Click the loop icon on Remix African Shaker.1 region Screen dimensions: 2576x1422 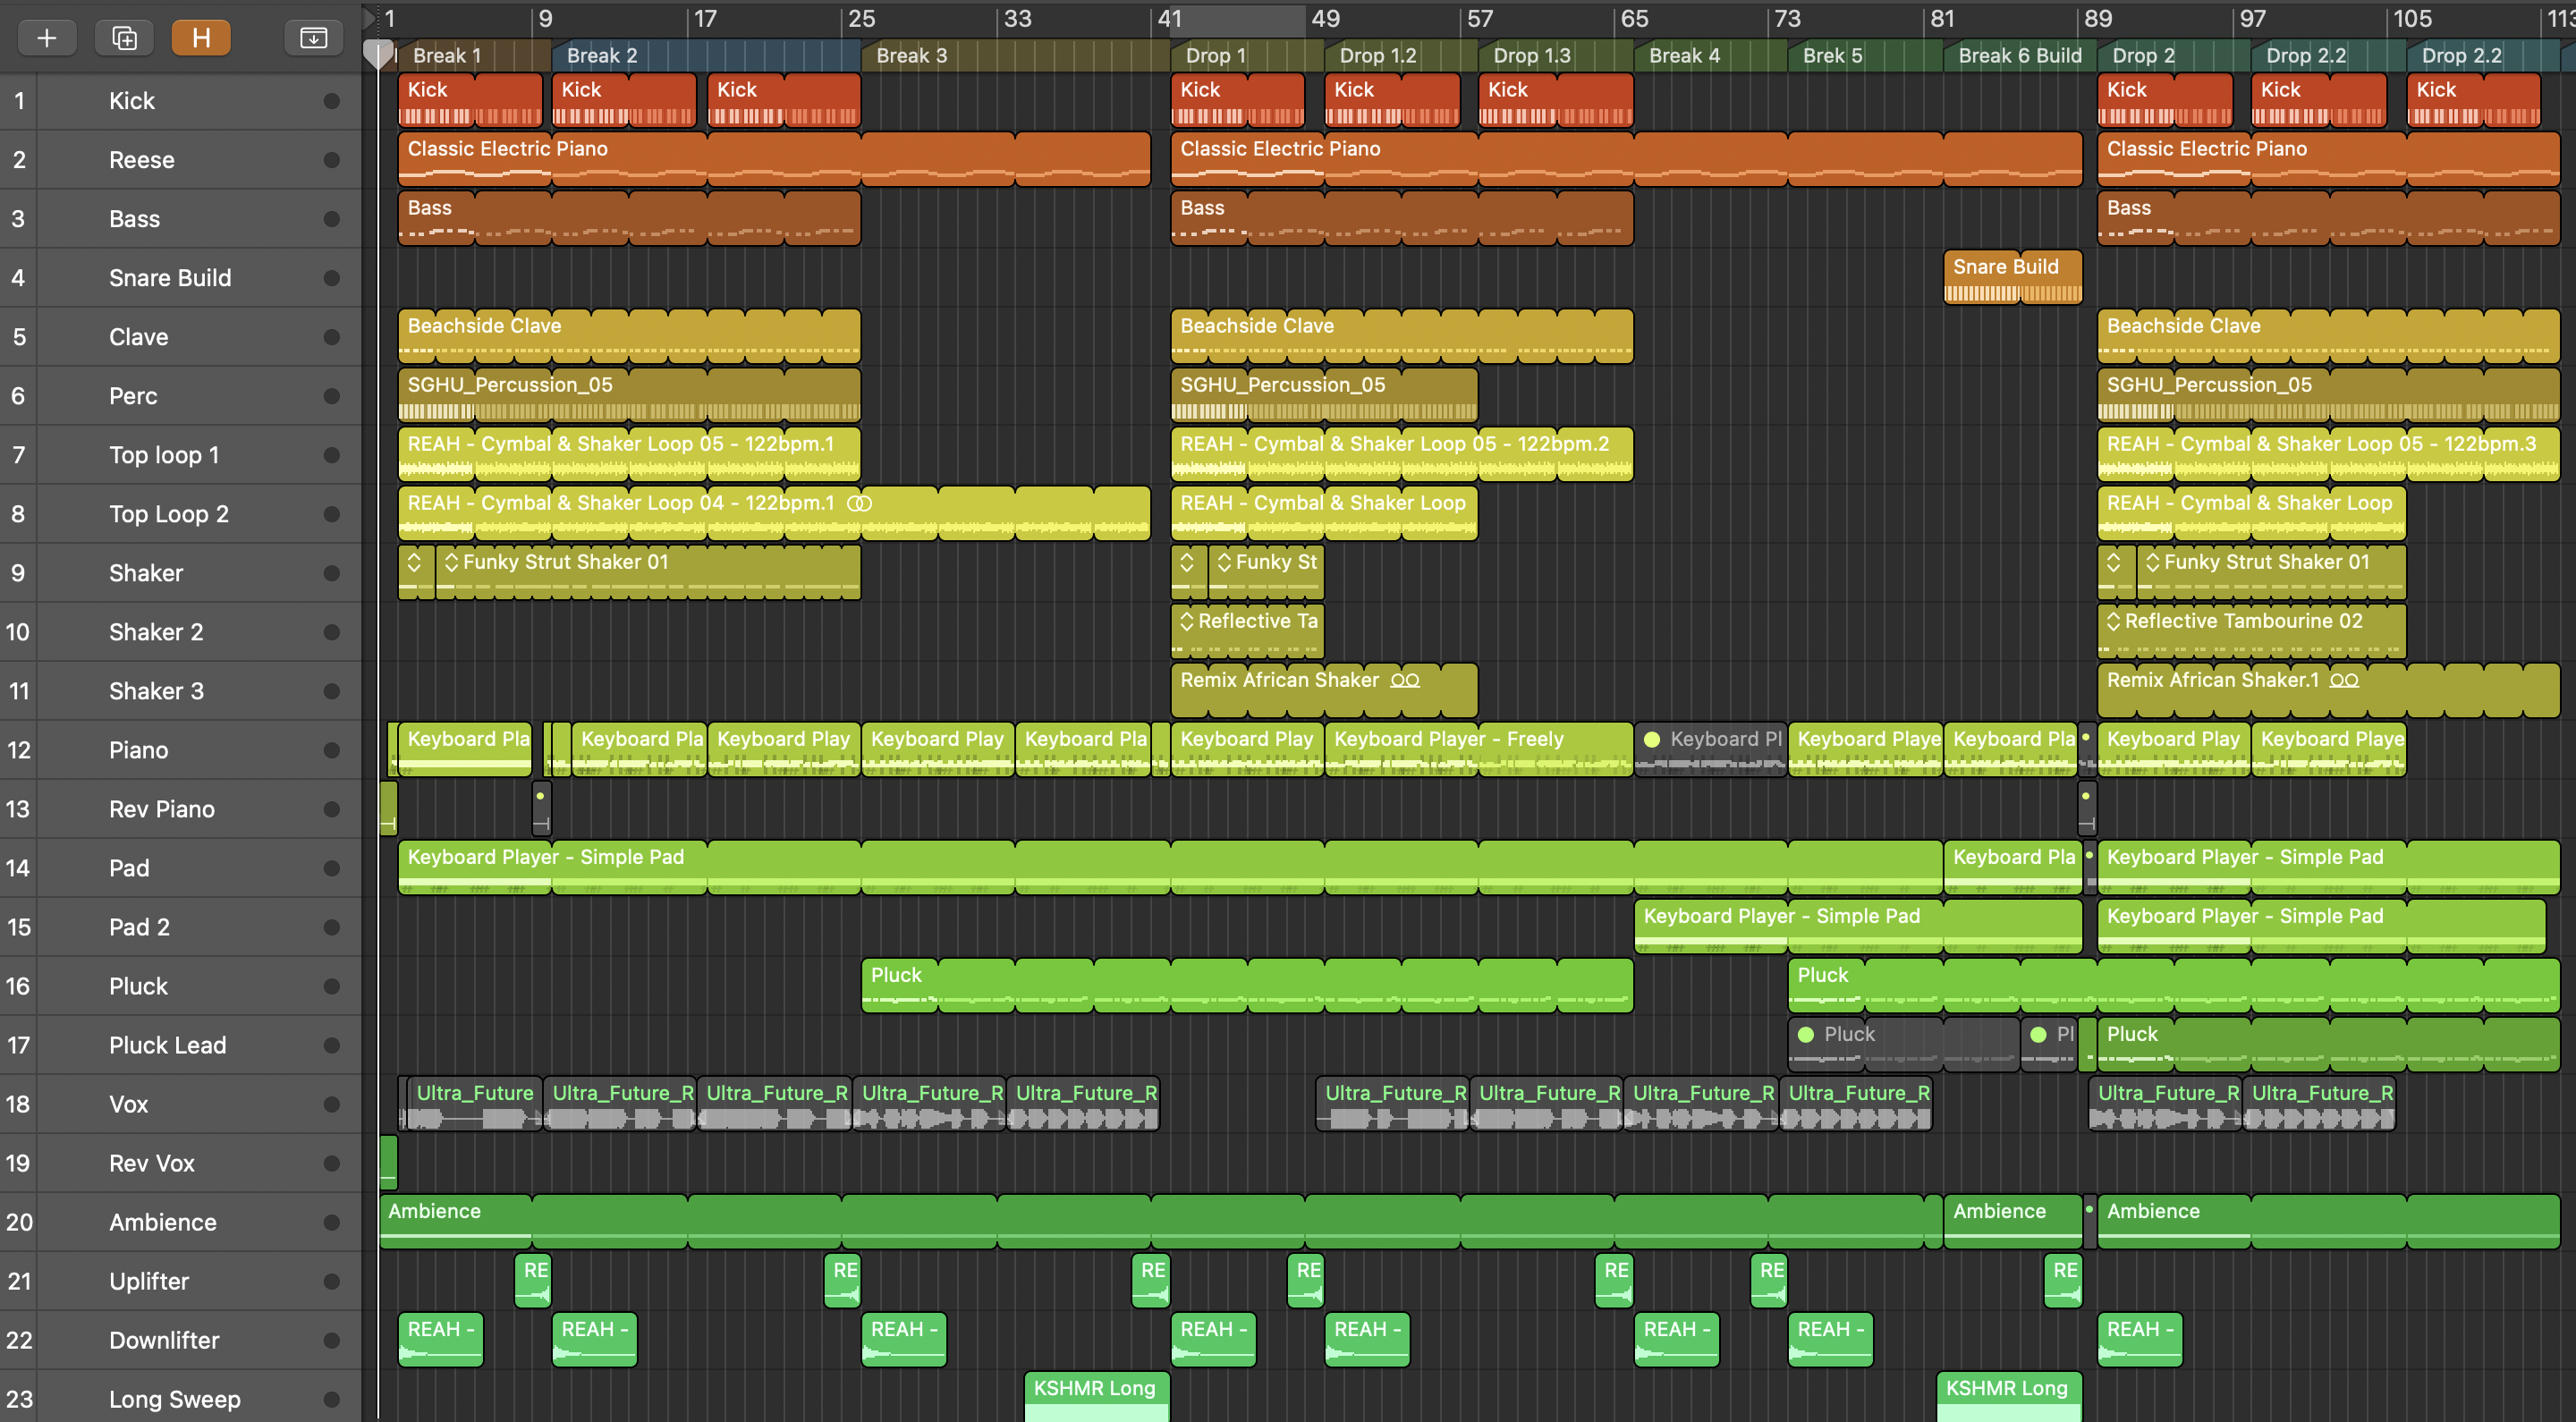(2344, 680)
